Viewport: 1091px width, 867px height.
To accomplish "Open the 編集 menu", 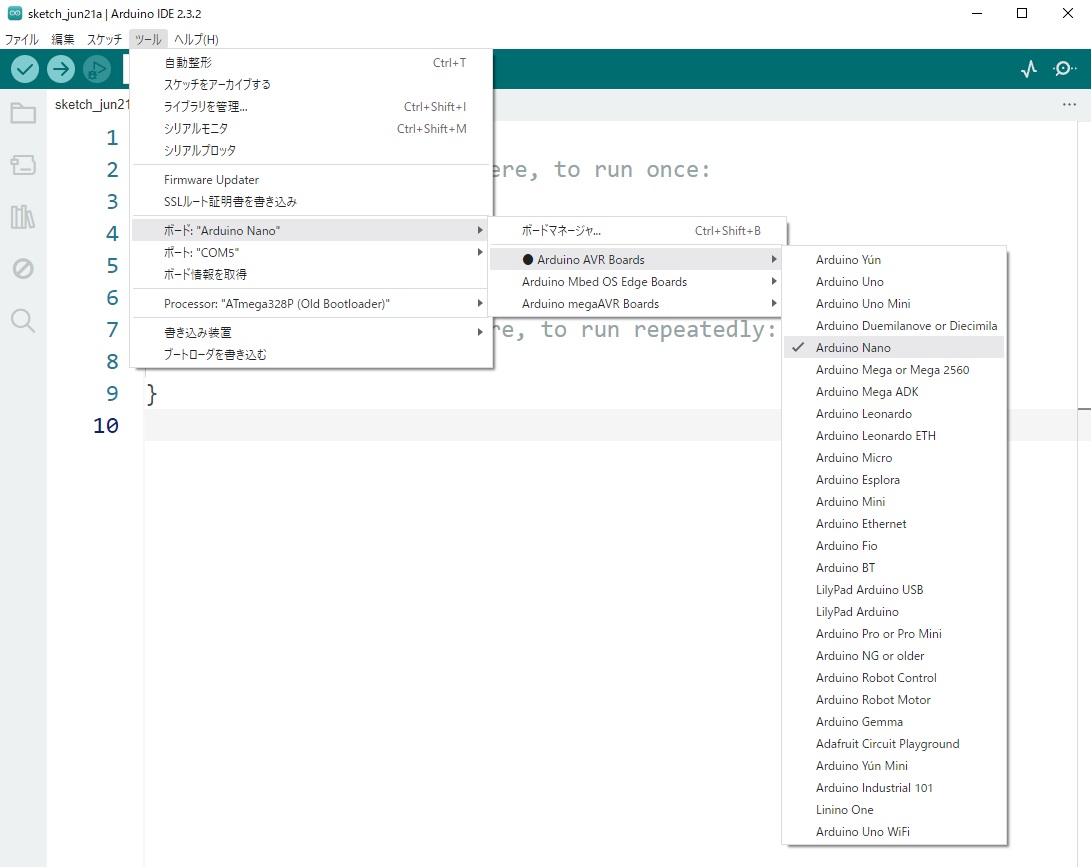I will pyautogui.click(x=63, y=39).
